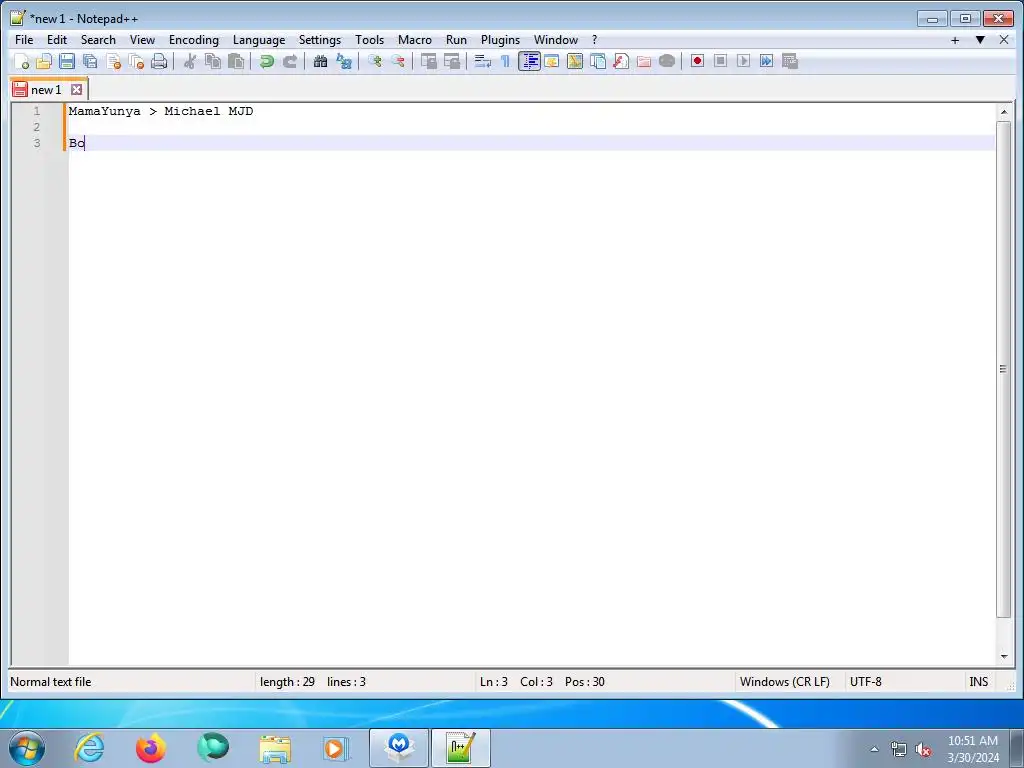Toggle Show All Characters pilcrow icon
The width and height of the screenshot is (1024, 768).
click(x=505, y=61)
